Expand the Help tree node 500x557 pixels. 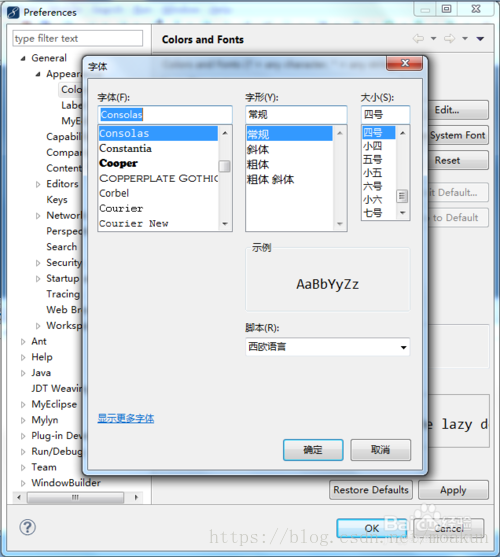click(x=23, y=357)
